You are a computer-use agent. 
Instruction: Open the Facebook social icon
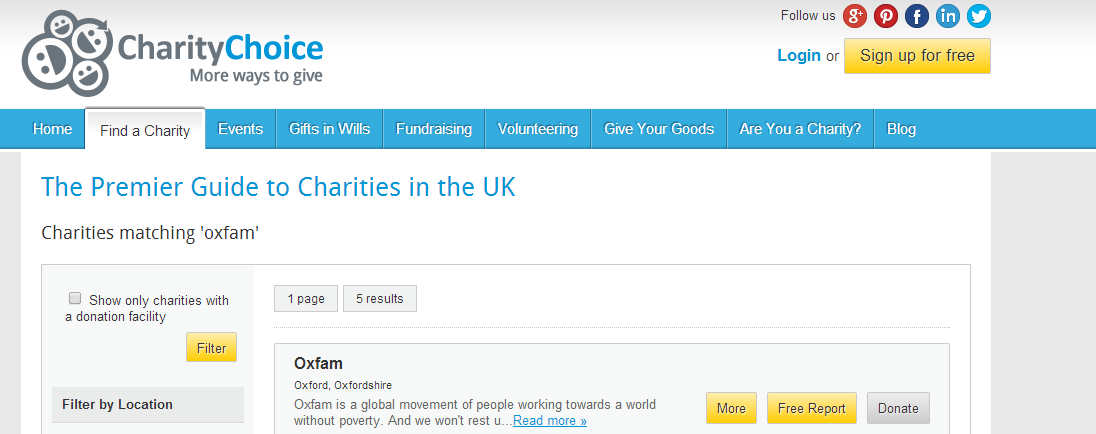coord(917,16)
